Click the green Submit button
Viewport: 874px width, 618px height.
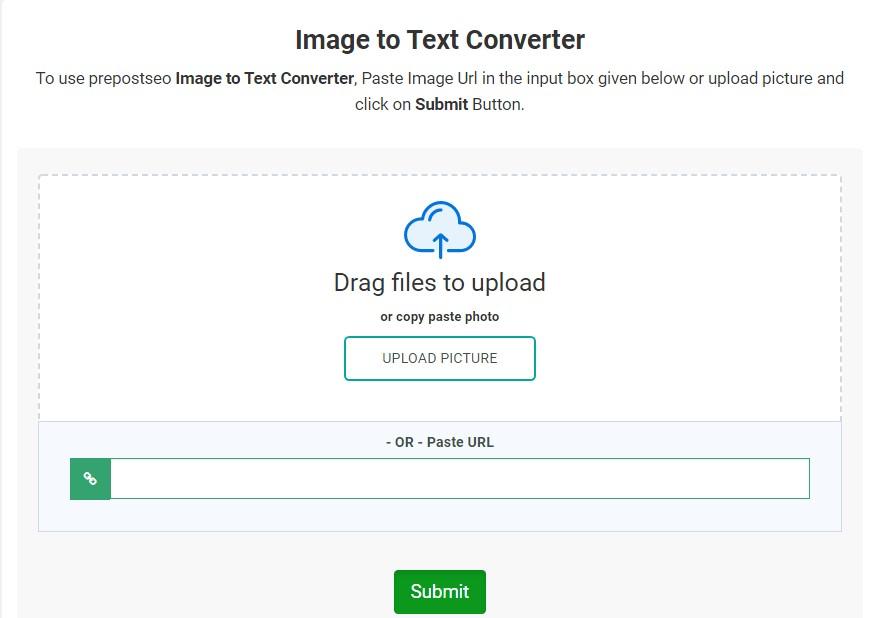pyautogui.click(x=440, y=592)
